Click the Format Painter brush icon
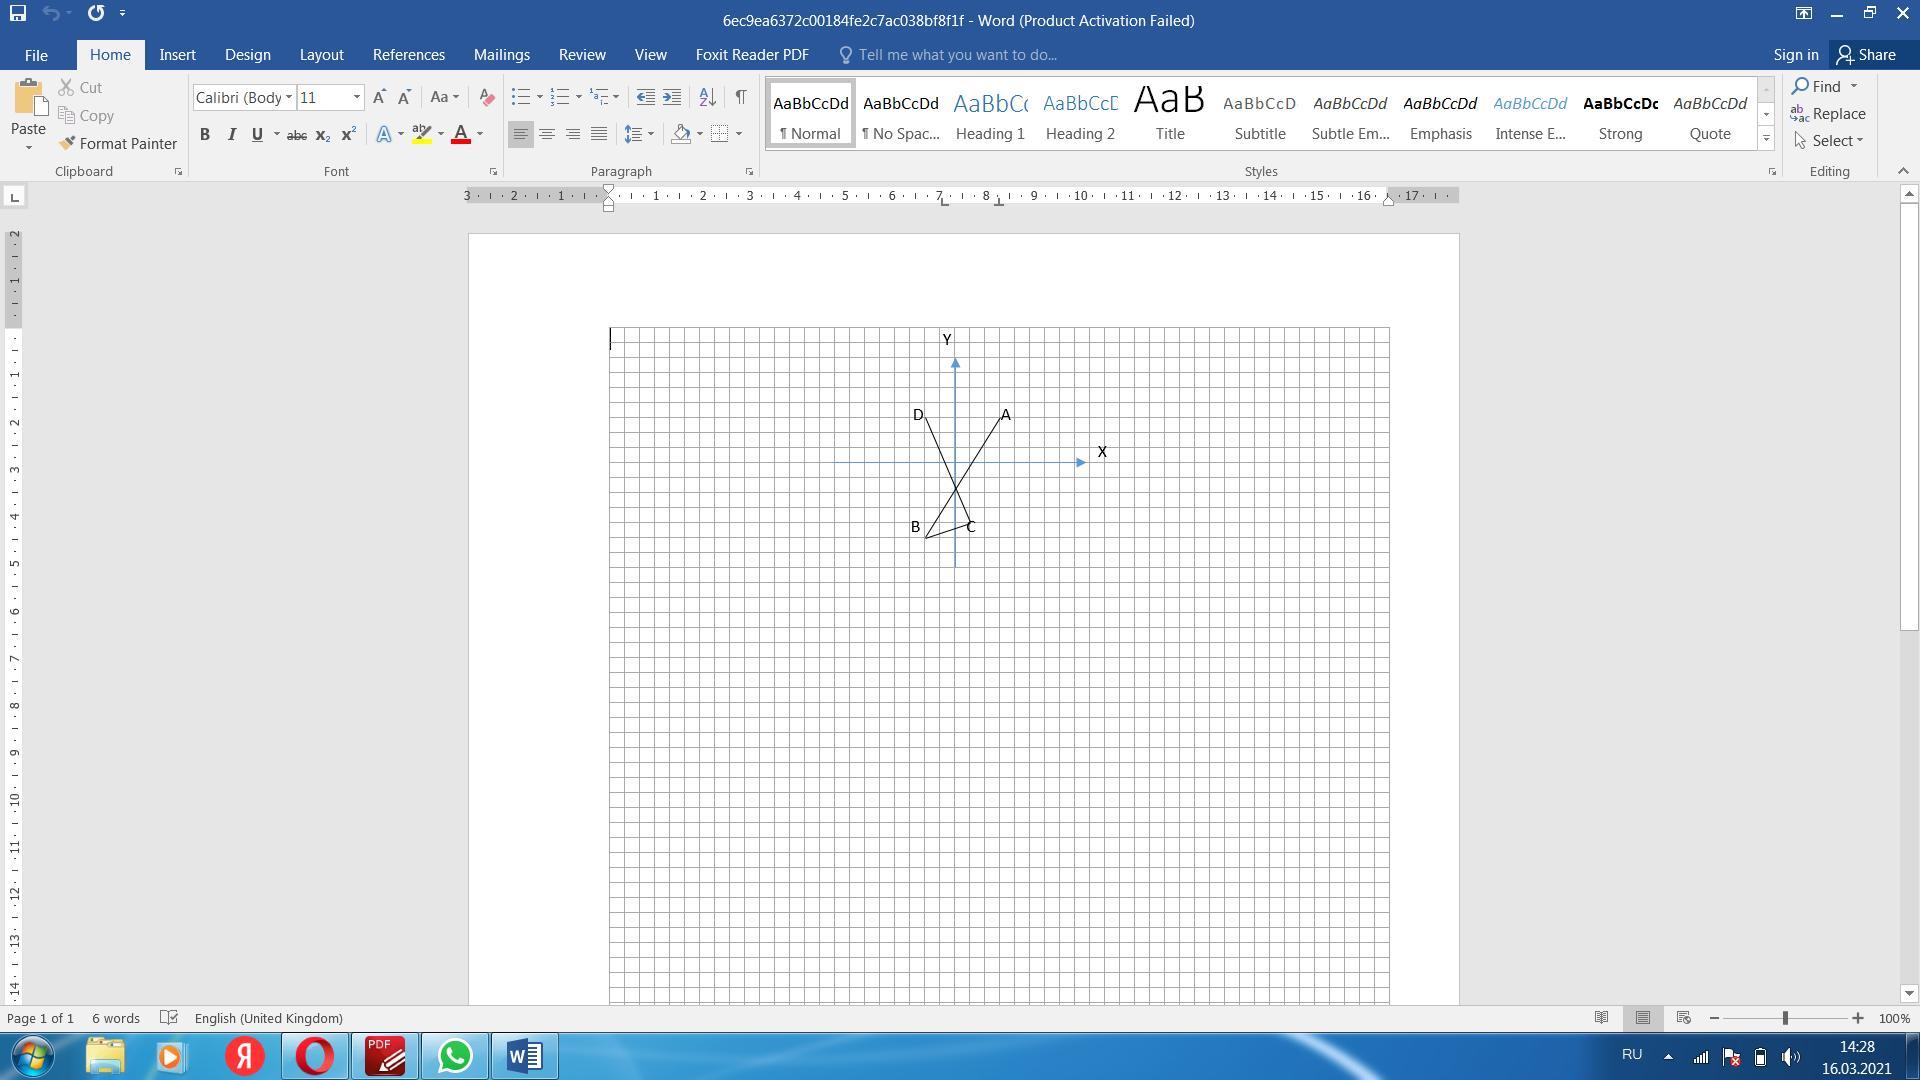 pos(67,144)
